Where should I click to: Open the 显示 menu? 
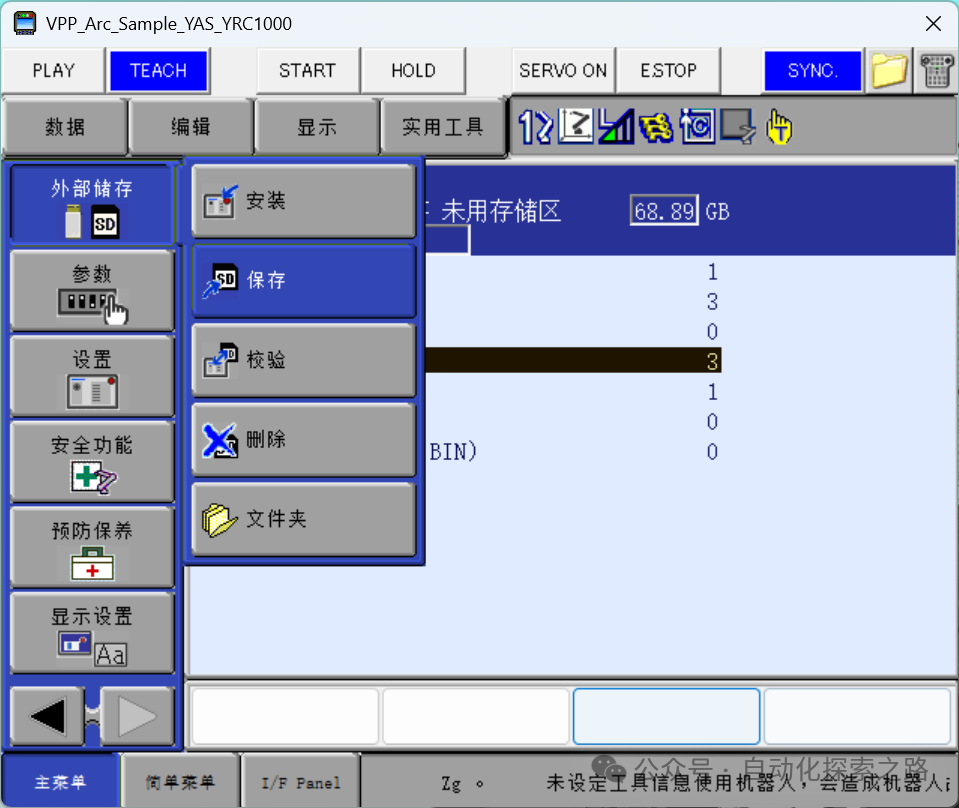tap(317, 127)
